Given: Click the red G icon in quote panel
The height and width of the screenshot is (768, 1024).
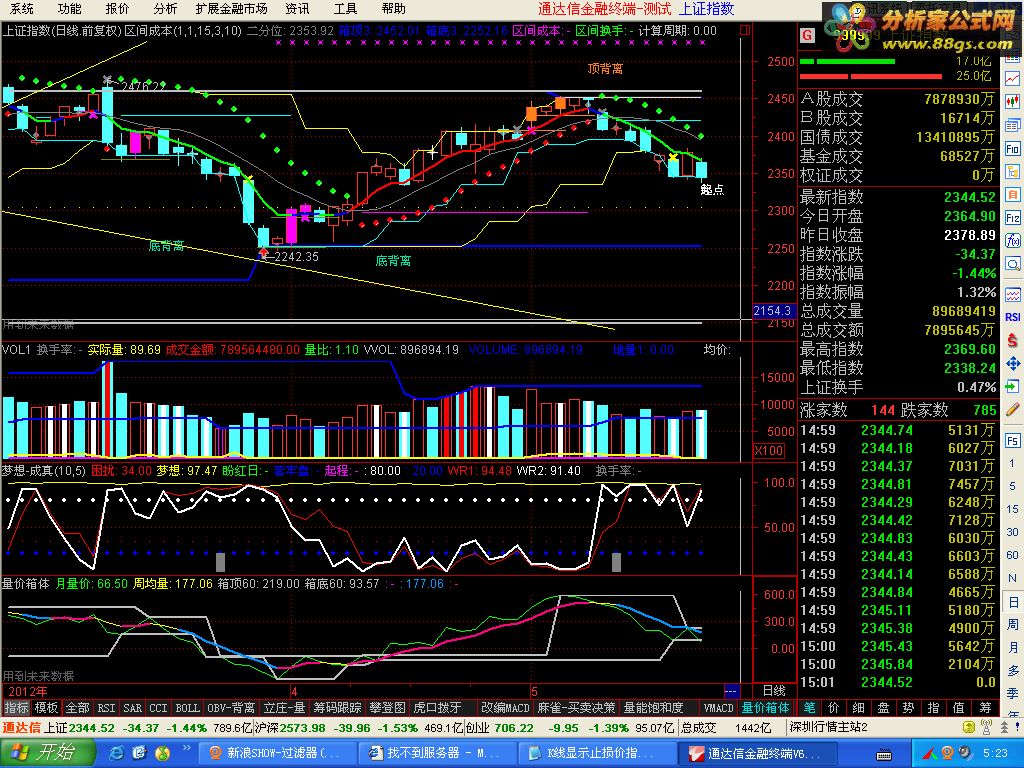Looking at the screenshot, I should [x=807, y=35].
